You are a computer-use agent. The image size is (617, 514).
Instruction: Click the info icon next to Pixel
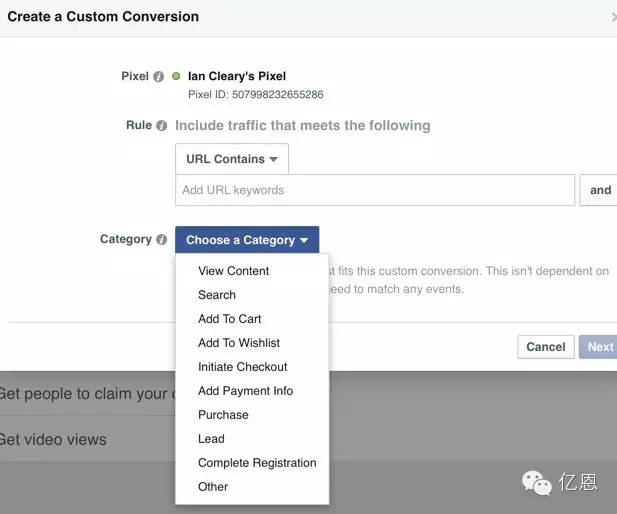pos(159,76)
